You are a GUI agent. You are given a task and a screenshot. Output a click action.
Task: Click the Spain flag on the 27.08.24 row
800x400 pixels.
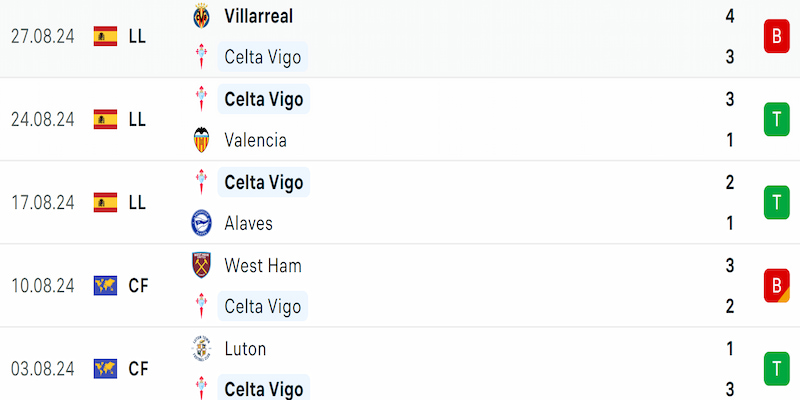pos(106,36)
